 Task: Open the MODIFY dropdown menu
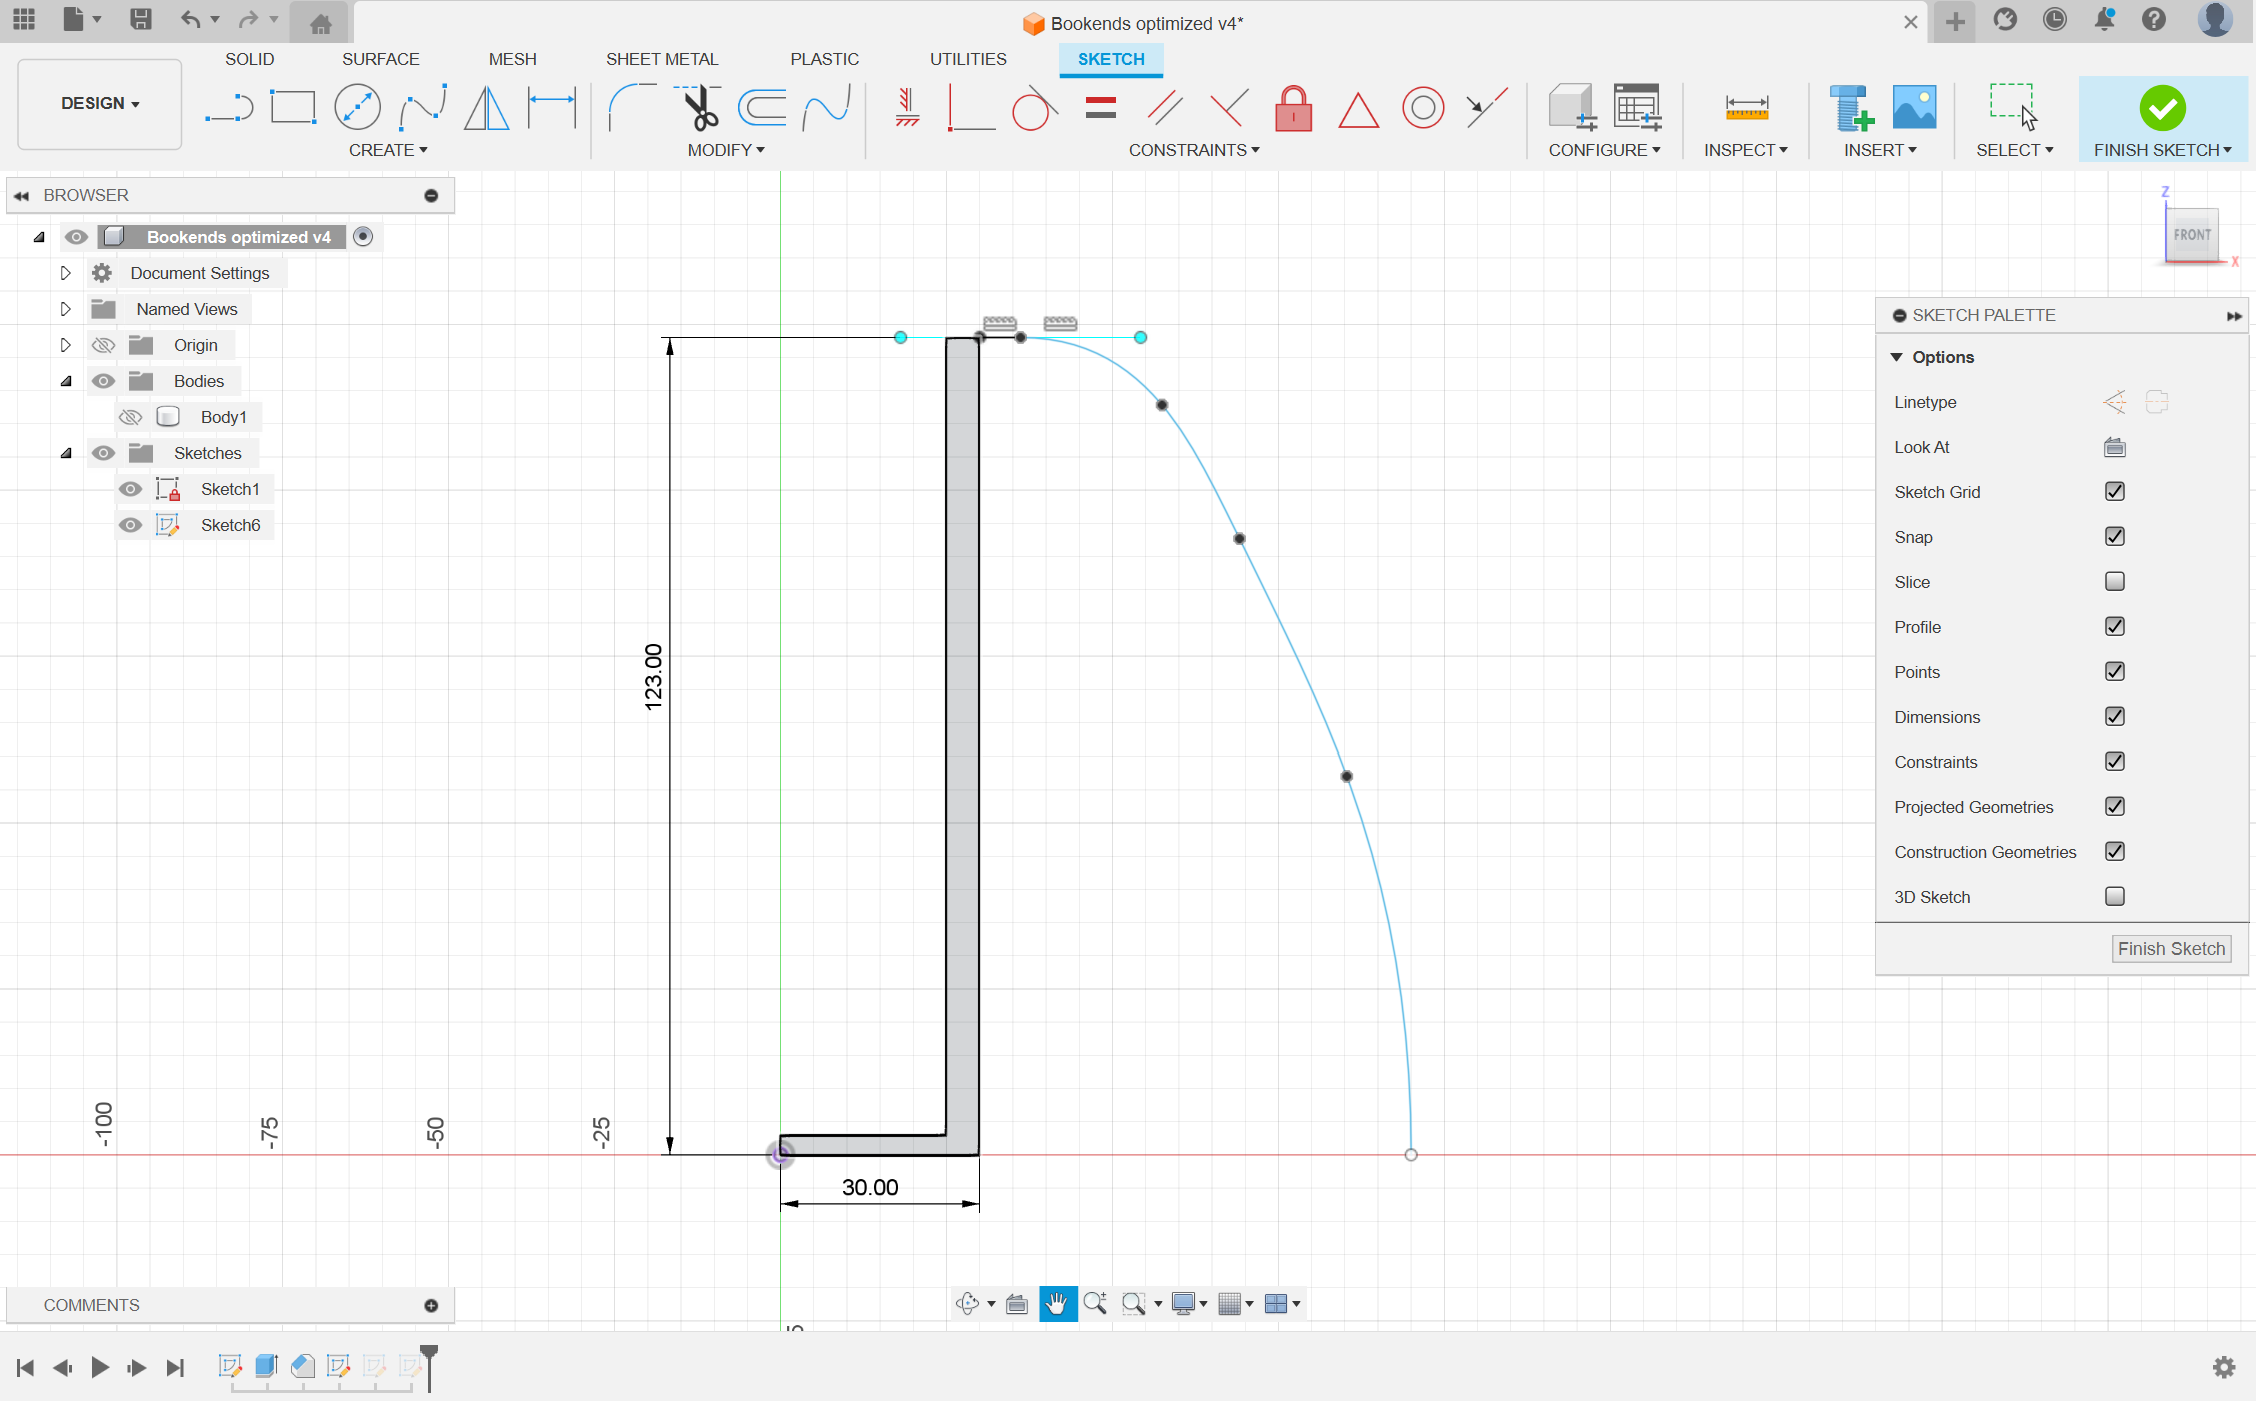pos(726,150)
